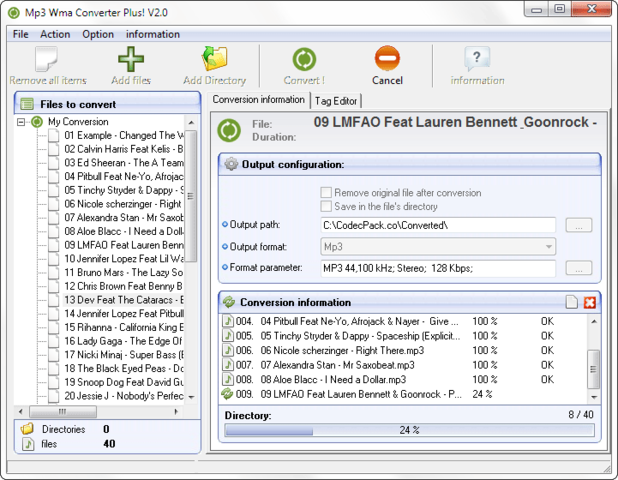618x480 pixels.
Task: Click the conversion log vertical scrollbar thumb
Action: pos(594,369)
